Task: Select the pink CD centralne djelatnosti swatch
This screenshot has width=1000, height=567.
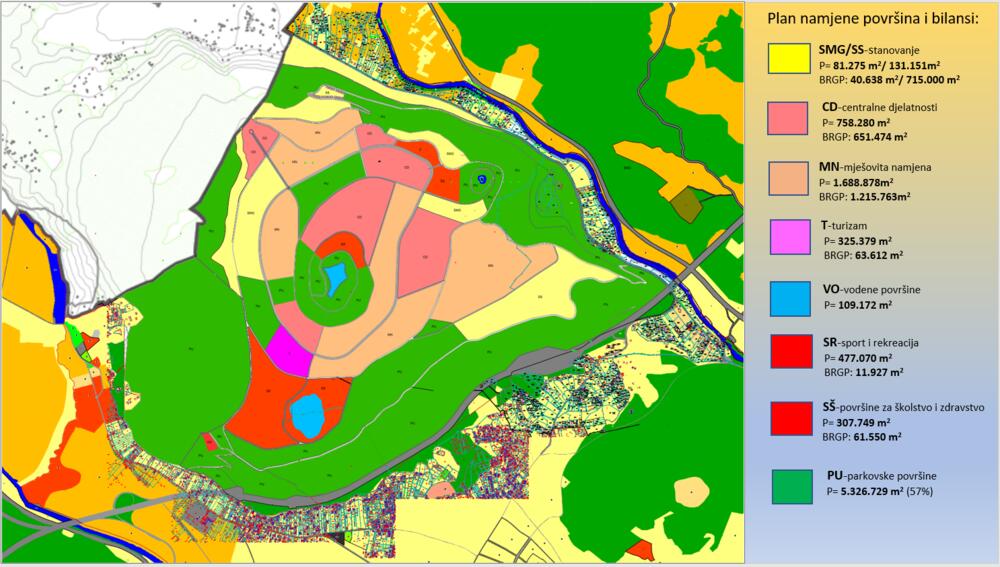Action: pos(789,118)
